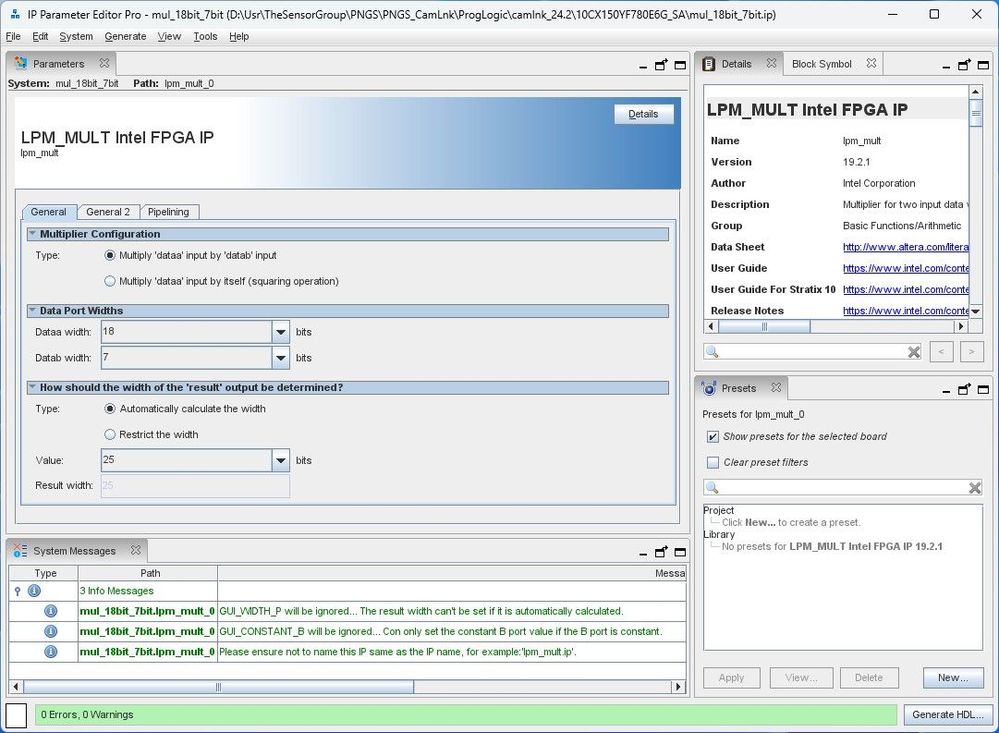Click the vertical scrollbar thumb in the Details panel
Image resolution: width=999 pixels, height=733 pixels.
[975, 113]
